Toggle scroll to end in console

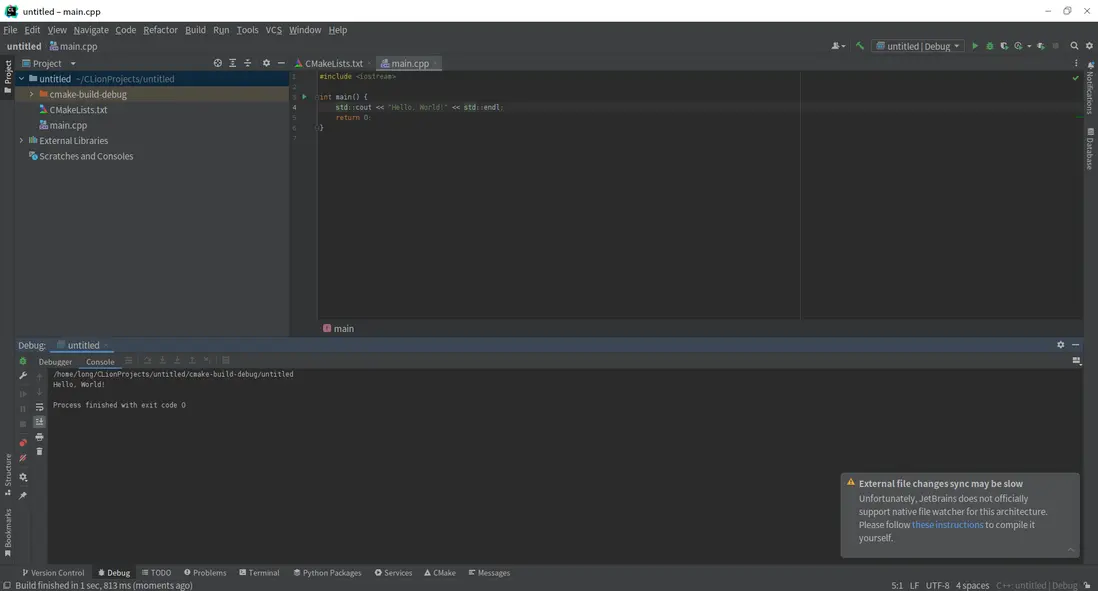pos(39,422)
